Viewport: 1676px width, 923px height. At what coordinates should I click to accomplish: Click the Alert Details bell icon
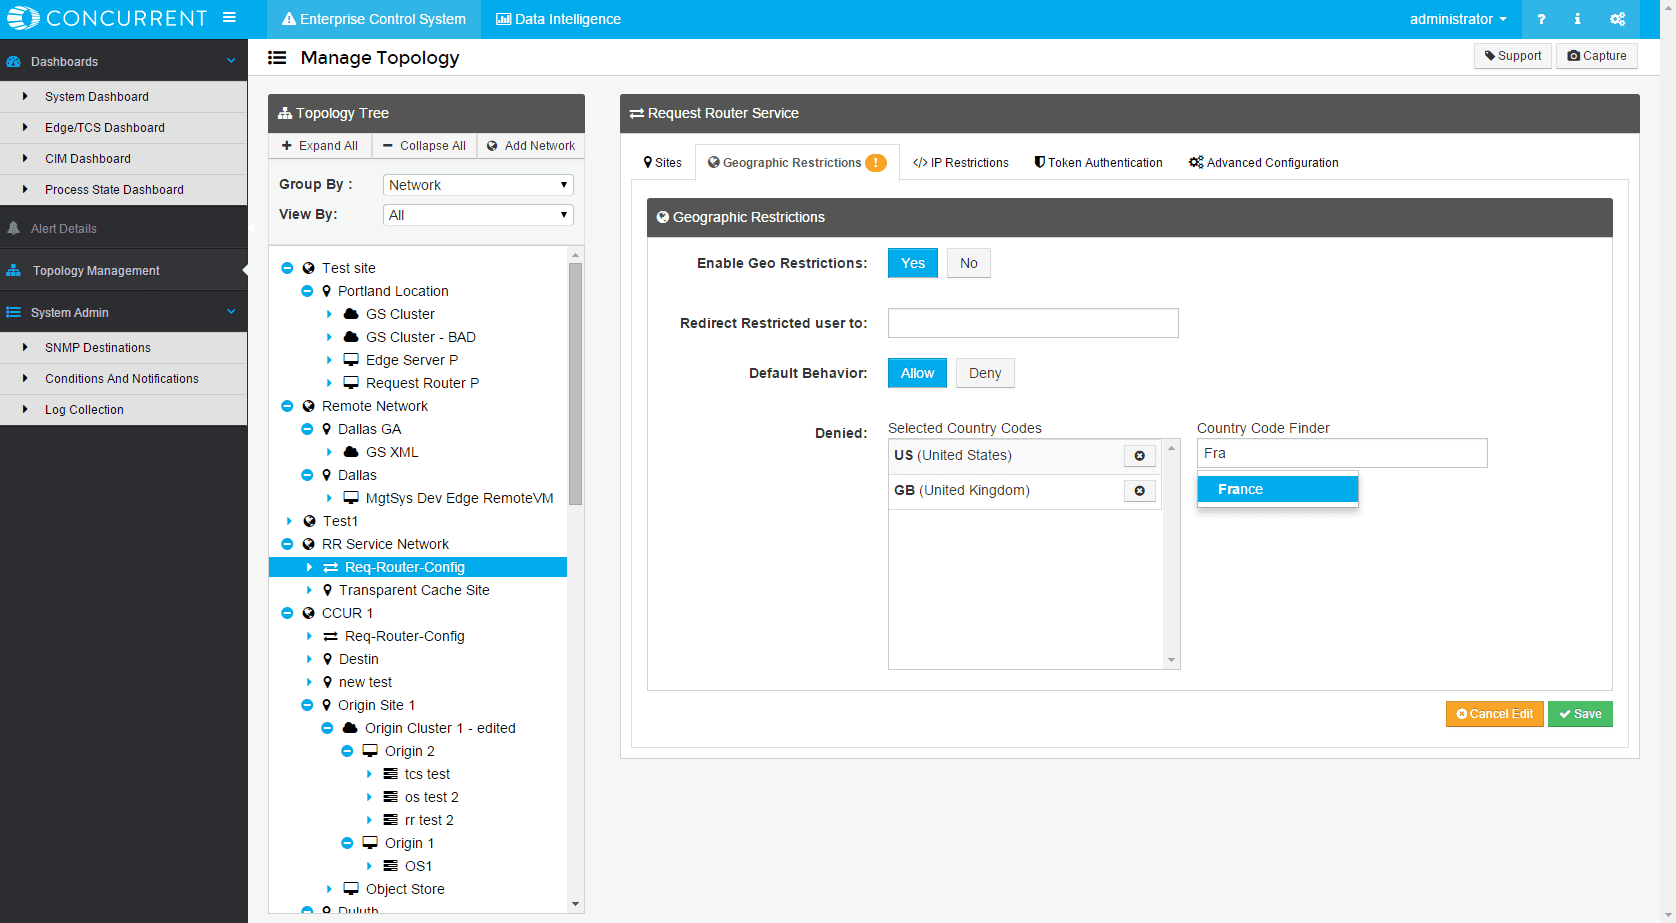click(x=13, y=228)
